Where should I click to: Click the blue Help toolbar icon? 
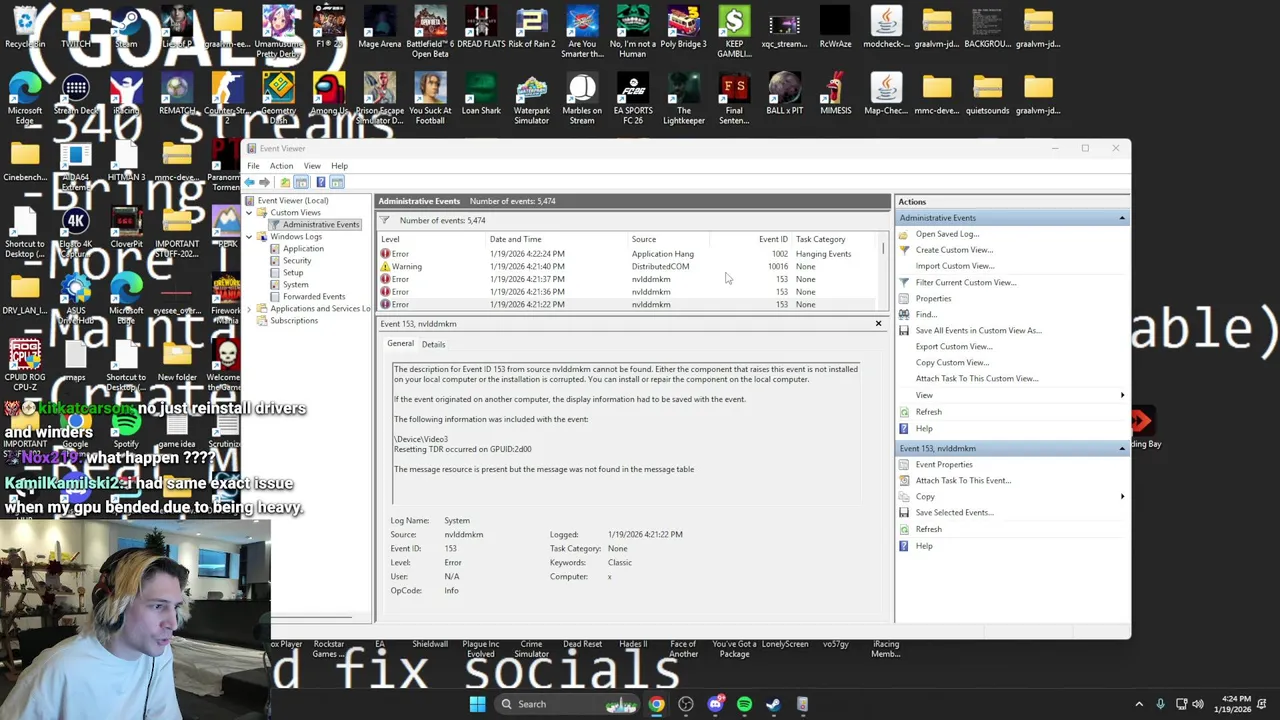click(320, 182)
